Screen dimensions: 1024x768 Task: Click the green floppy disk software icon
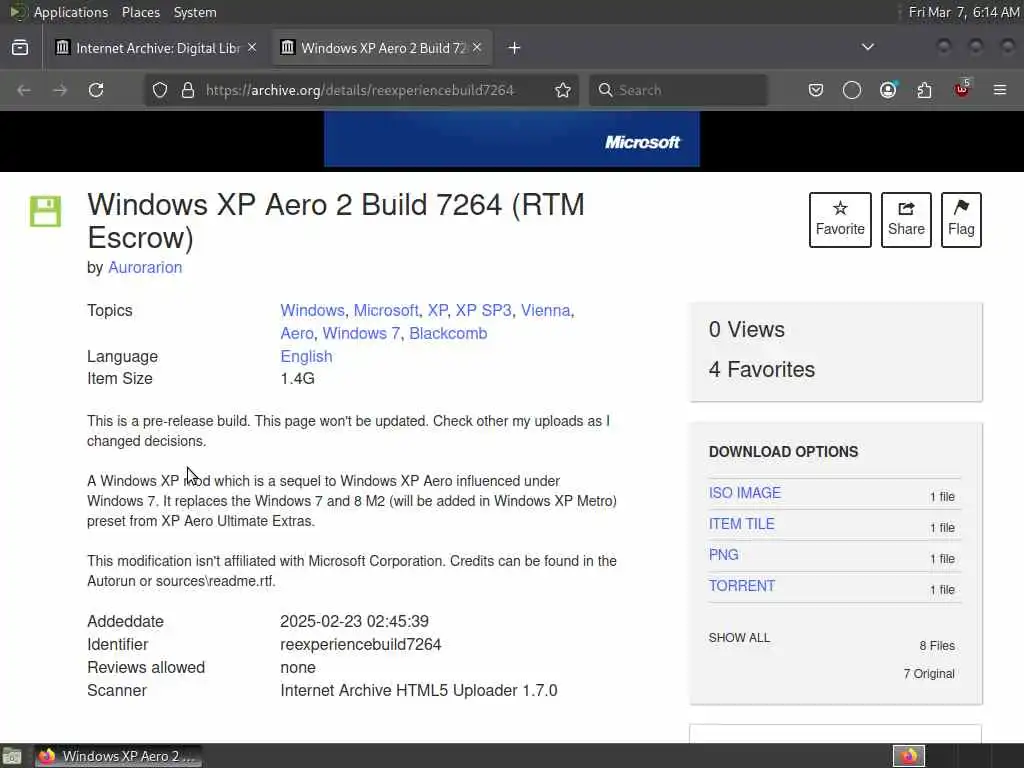[x=45, y=211]
